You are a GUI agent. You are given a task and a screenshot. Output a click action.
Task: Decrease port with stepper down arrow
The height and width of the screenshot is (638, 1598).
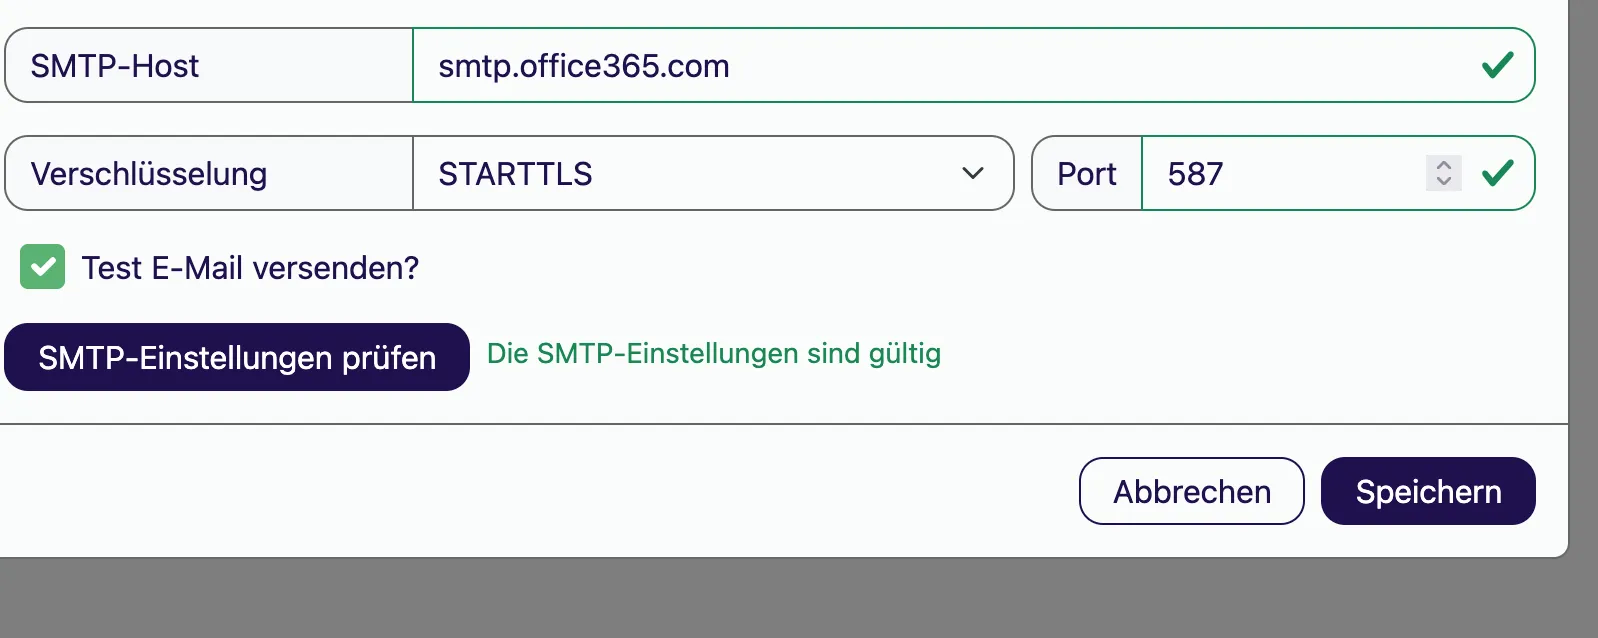click(x=1443, y=182)
